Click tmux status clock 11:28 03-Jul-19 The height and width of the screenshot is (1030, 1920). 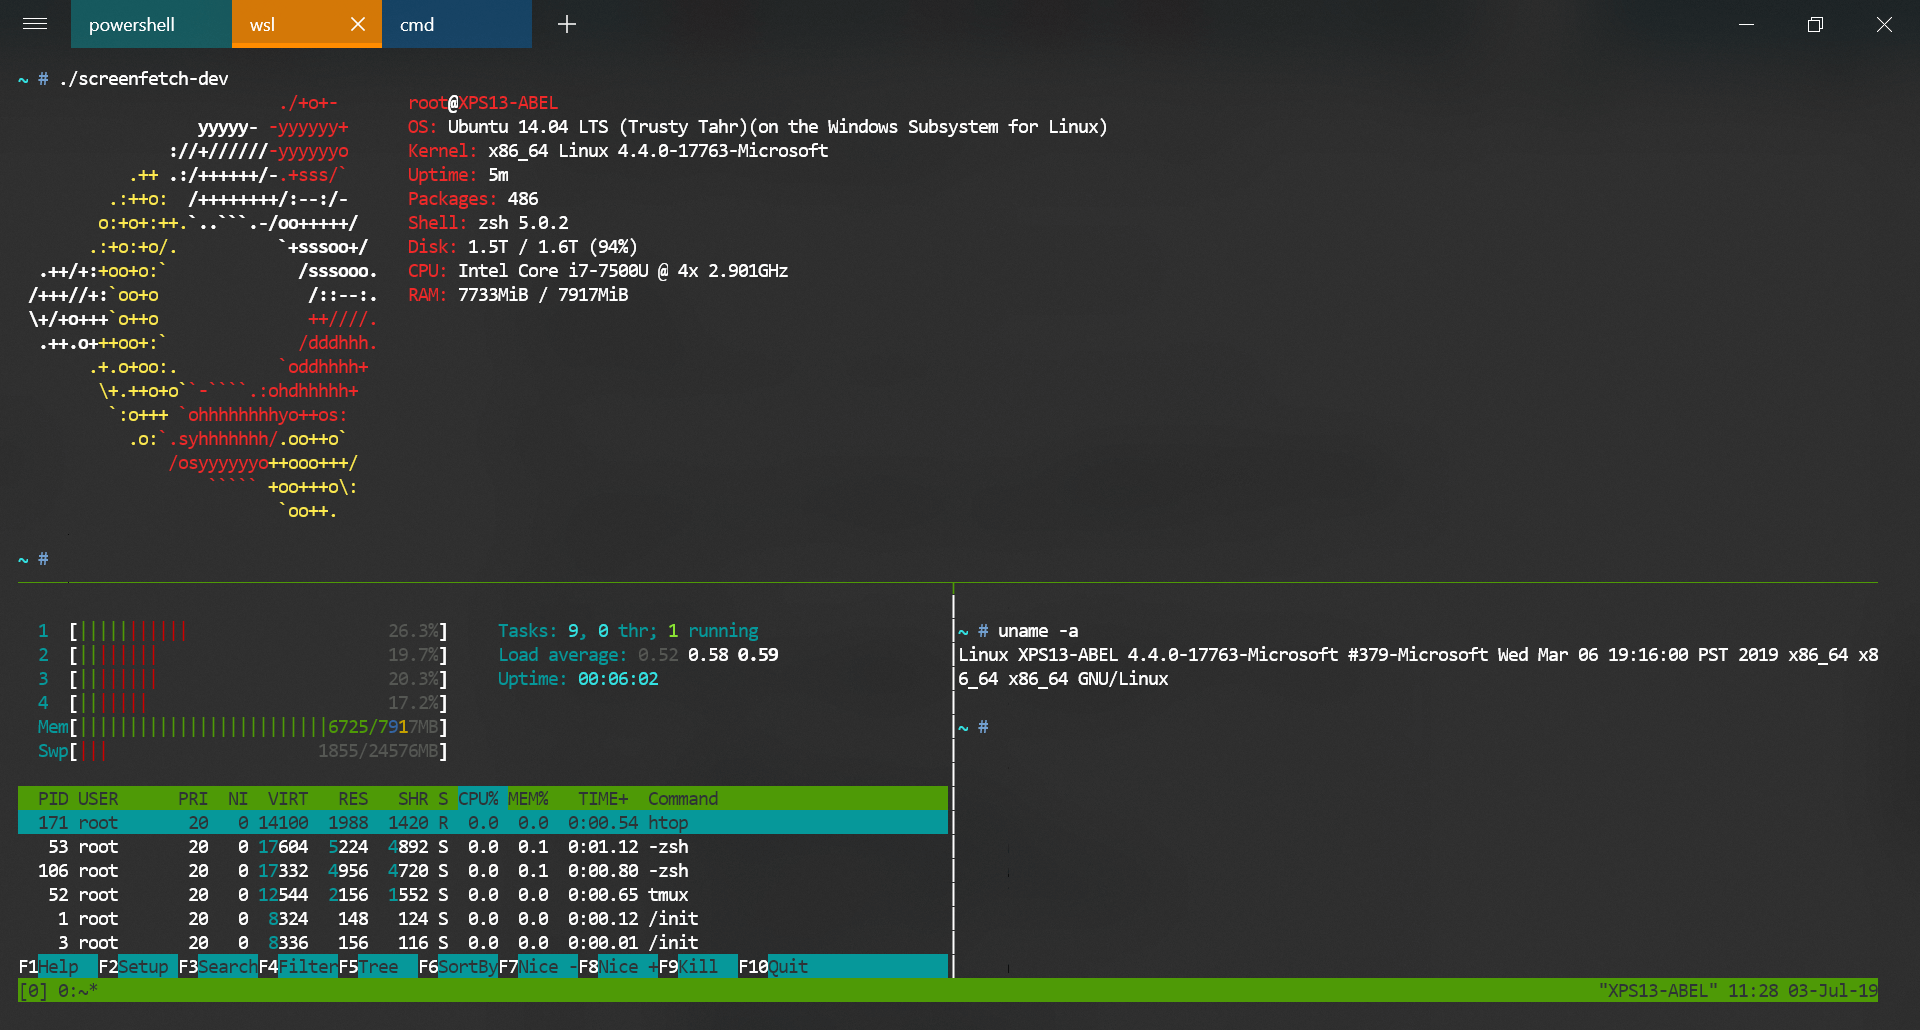pyautogui.click(x=1803, y=991)
